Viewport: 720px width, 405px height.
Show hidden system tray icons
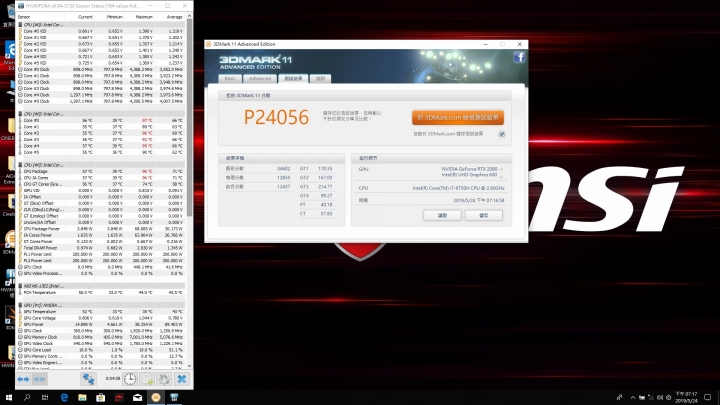[633, 398]
